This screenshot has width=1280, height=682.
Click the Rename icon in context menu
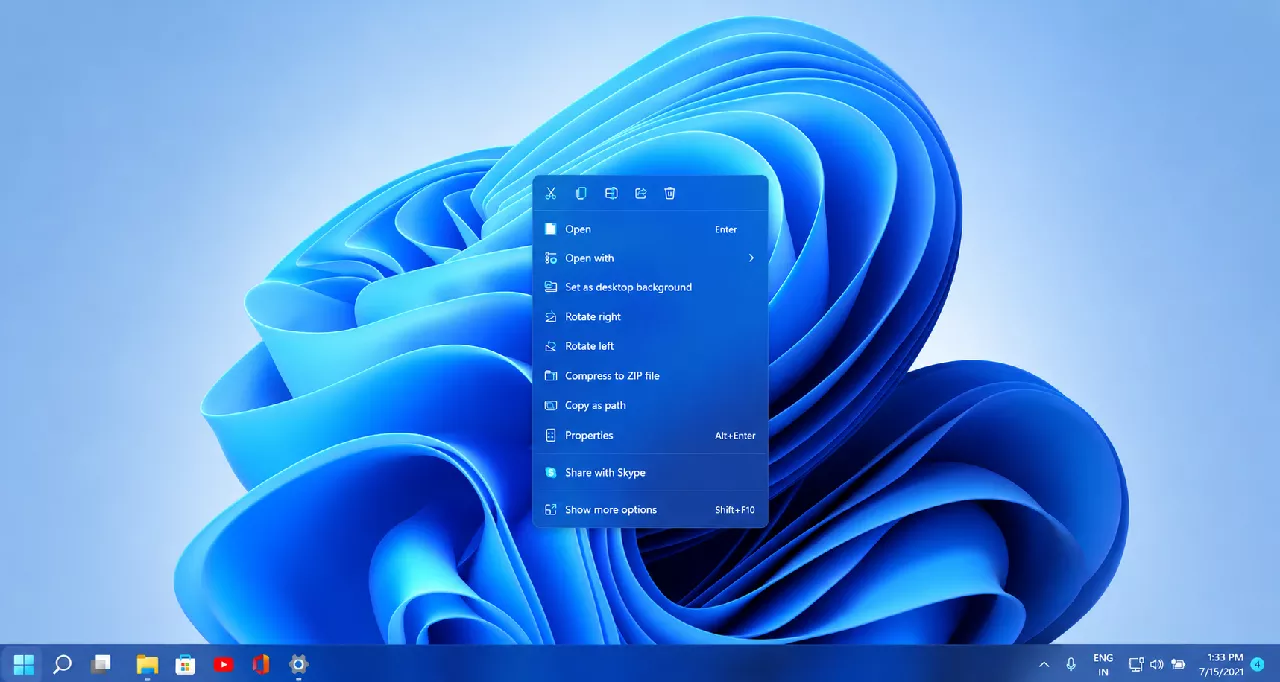[611, 193]
